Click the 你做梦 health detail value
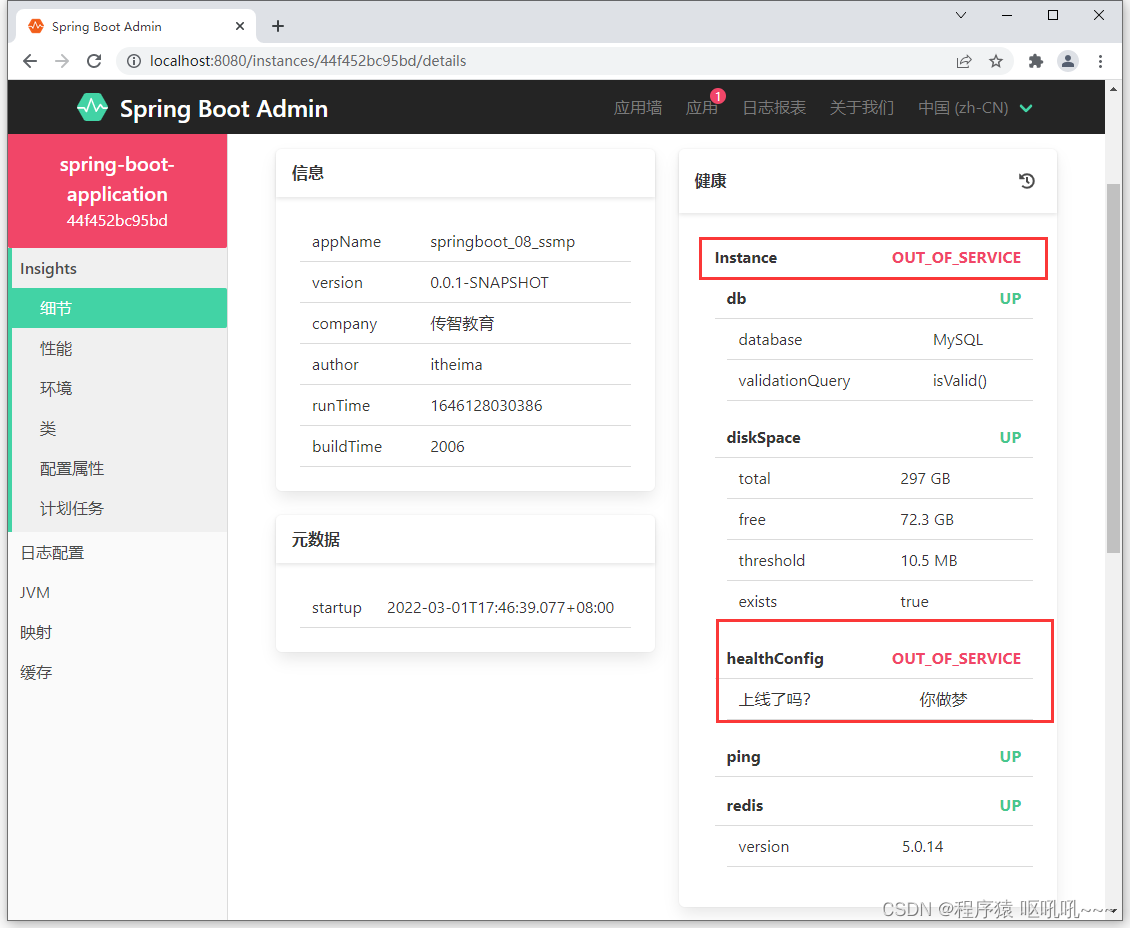 click(x=943, y=700)
